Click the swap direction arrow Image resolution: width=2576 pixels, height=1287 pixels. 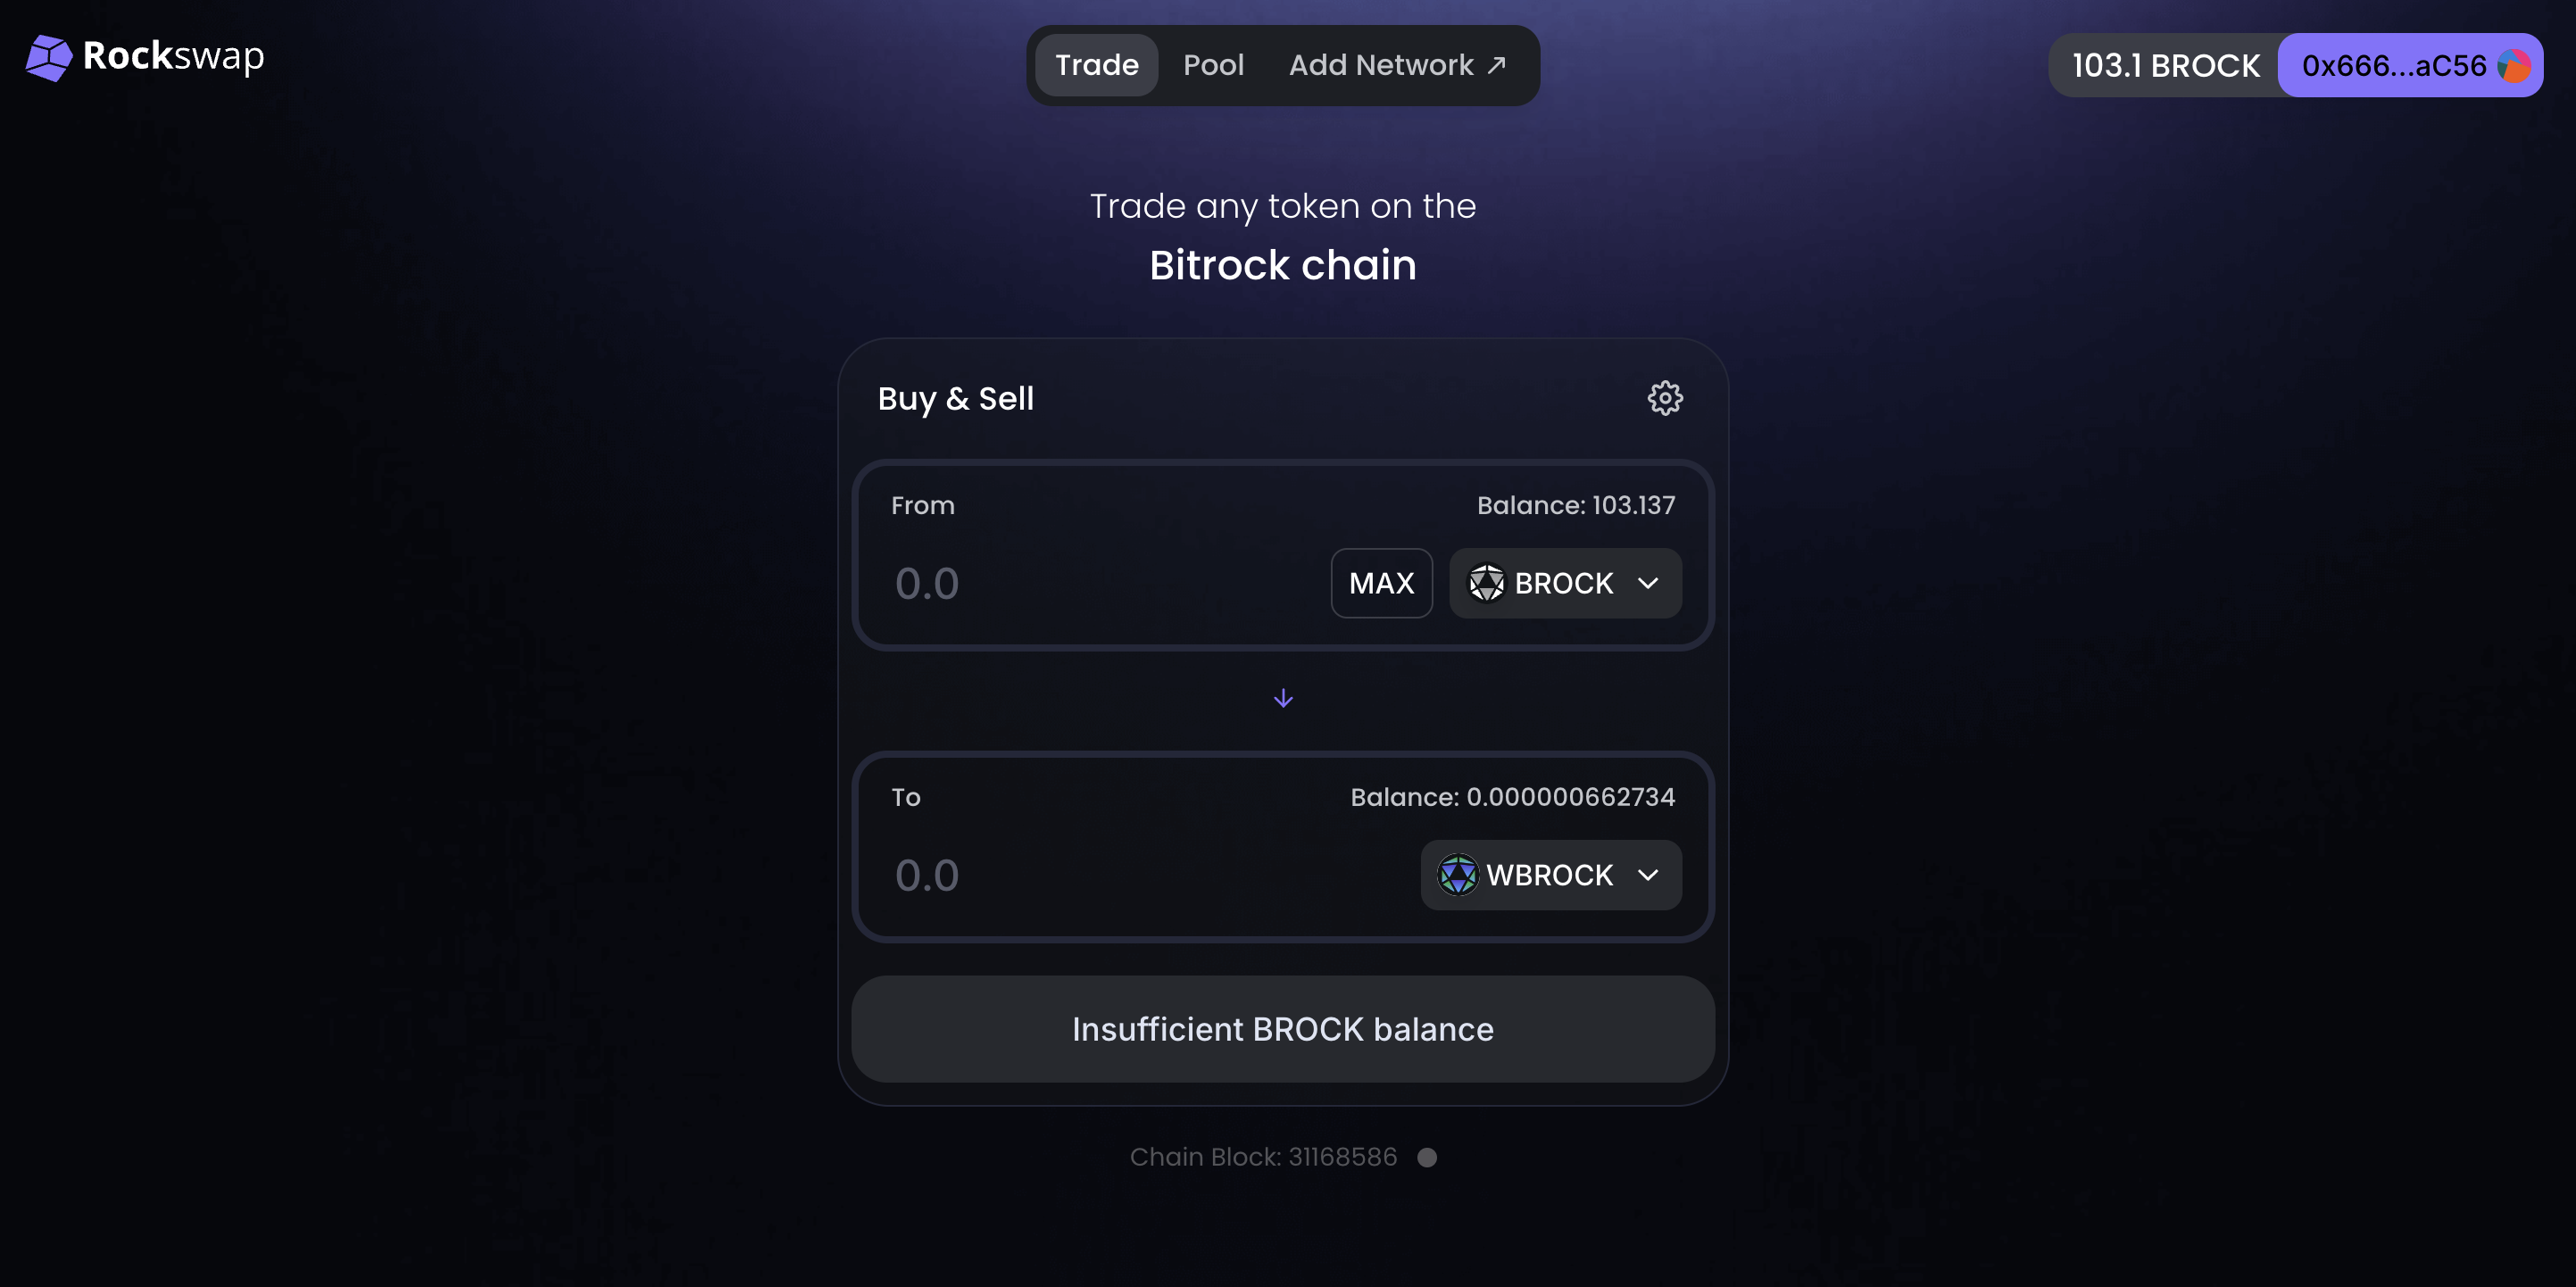click(1283, 698)
